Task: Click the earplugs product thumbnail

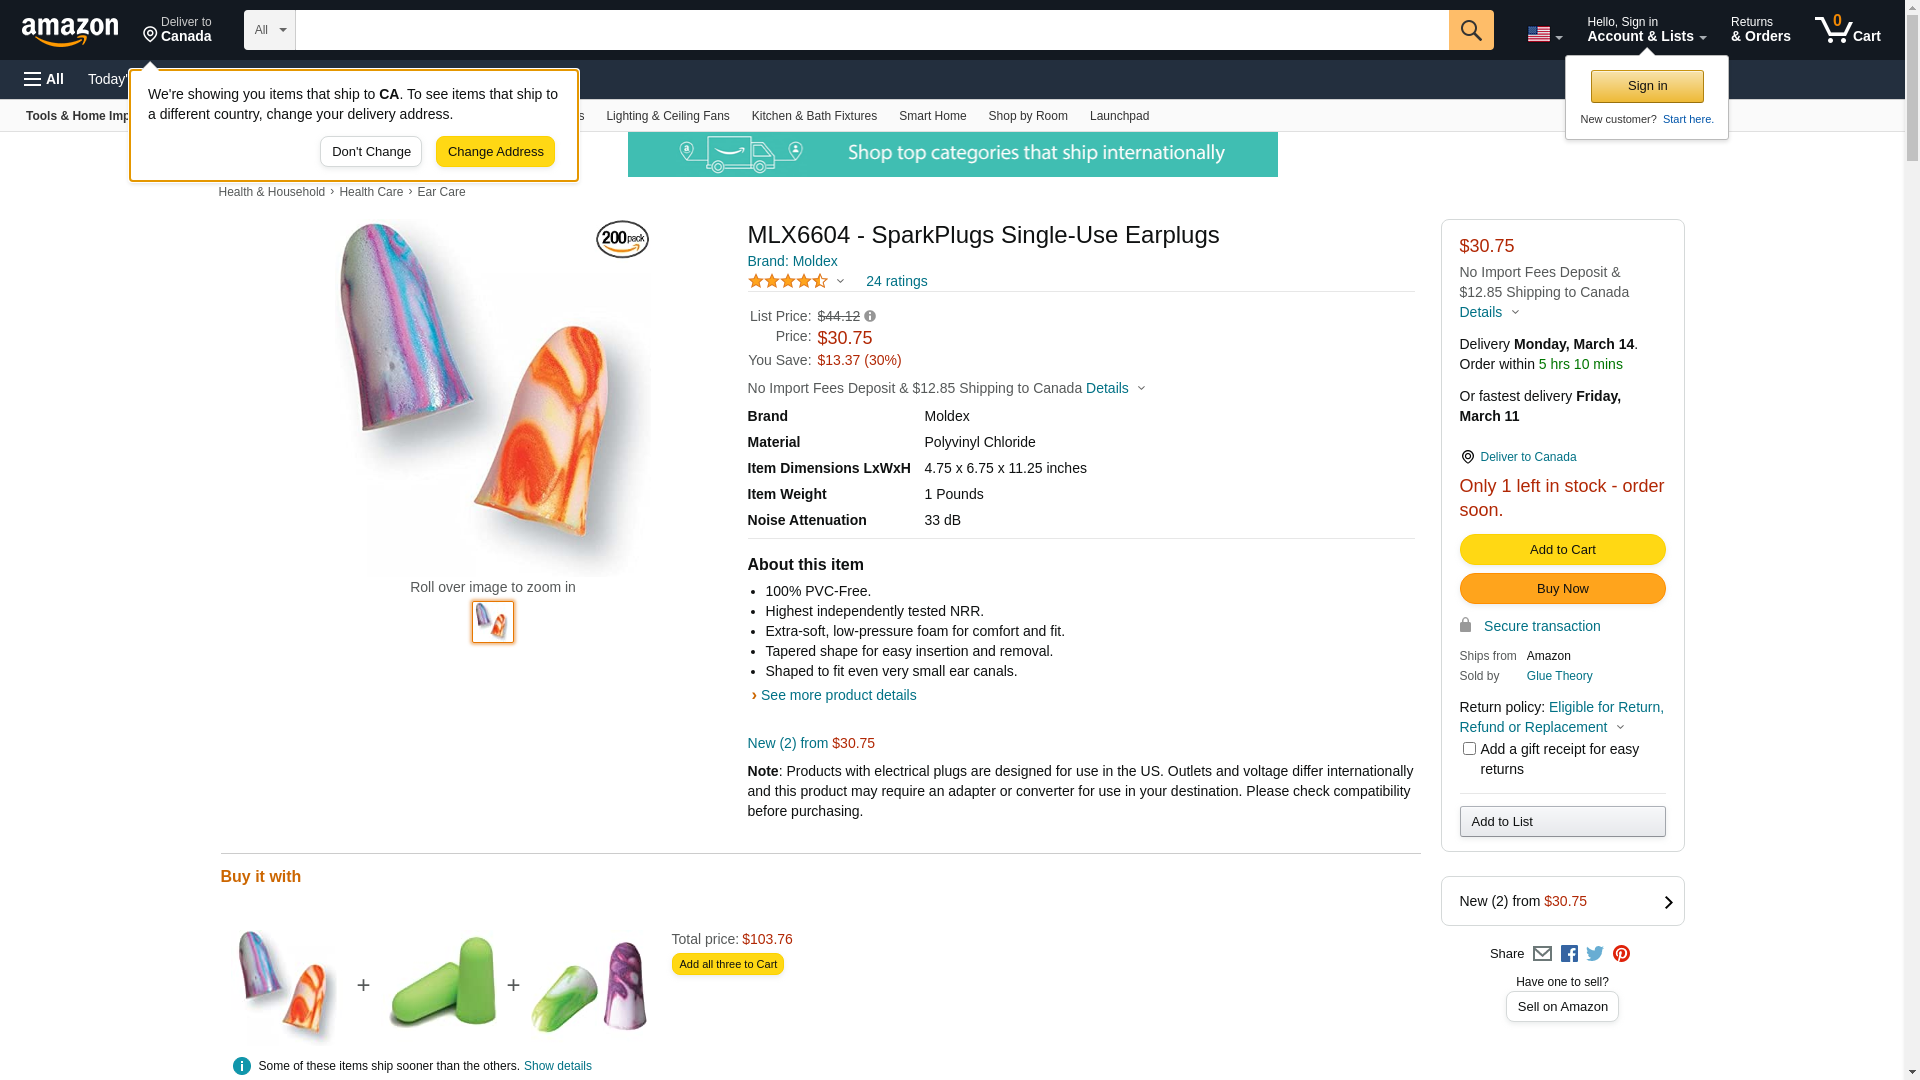Action: tap(493, 622)
